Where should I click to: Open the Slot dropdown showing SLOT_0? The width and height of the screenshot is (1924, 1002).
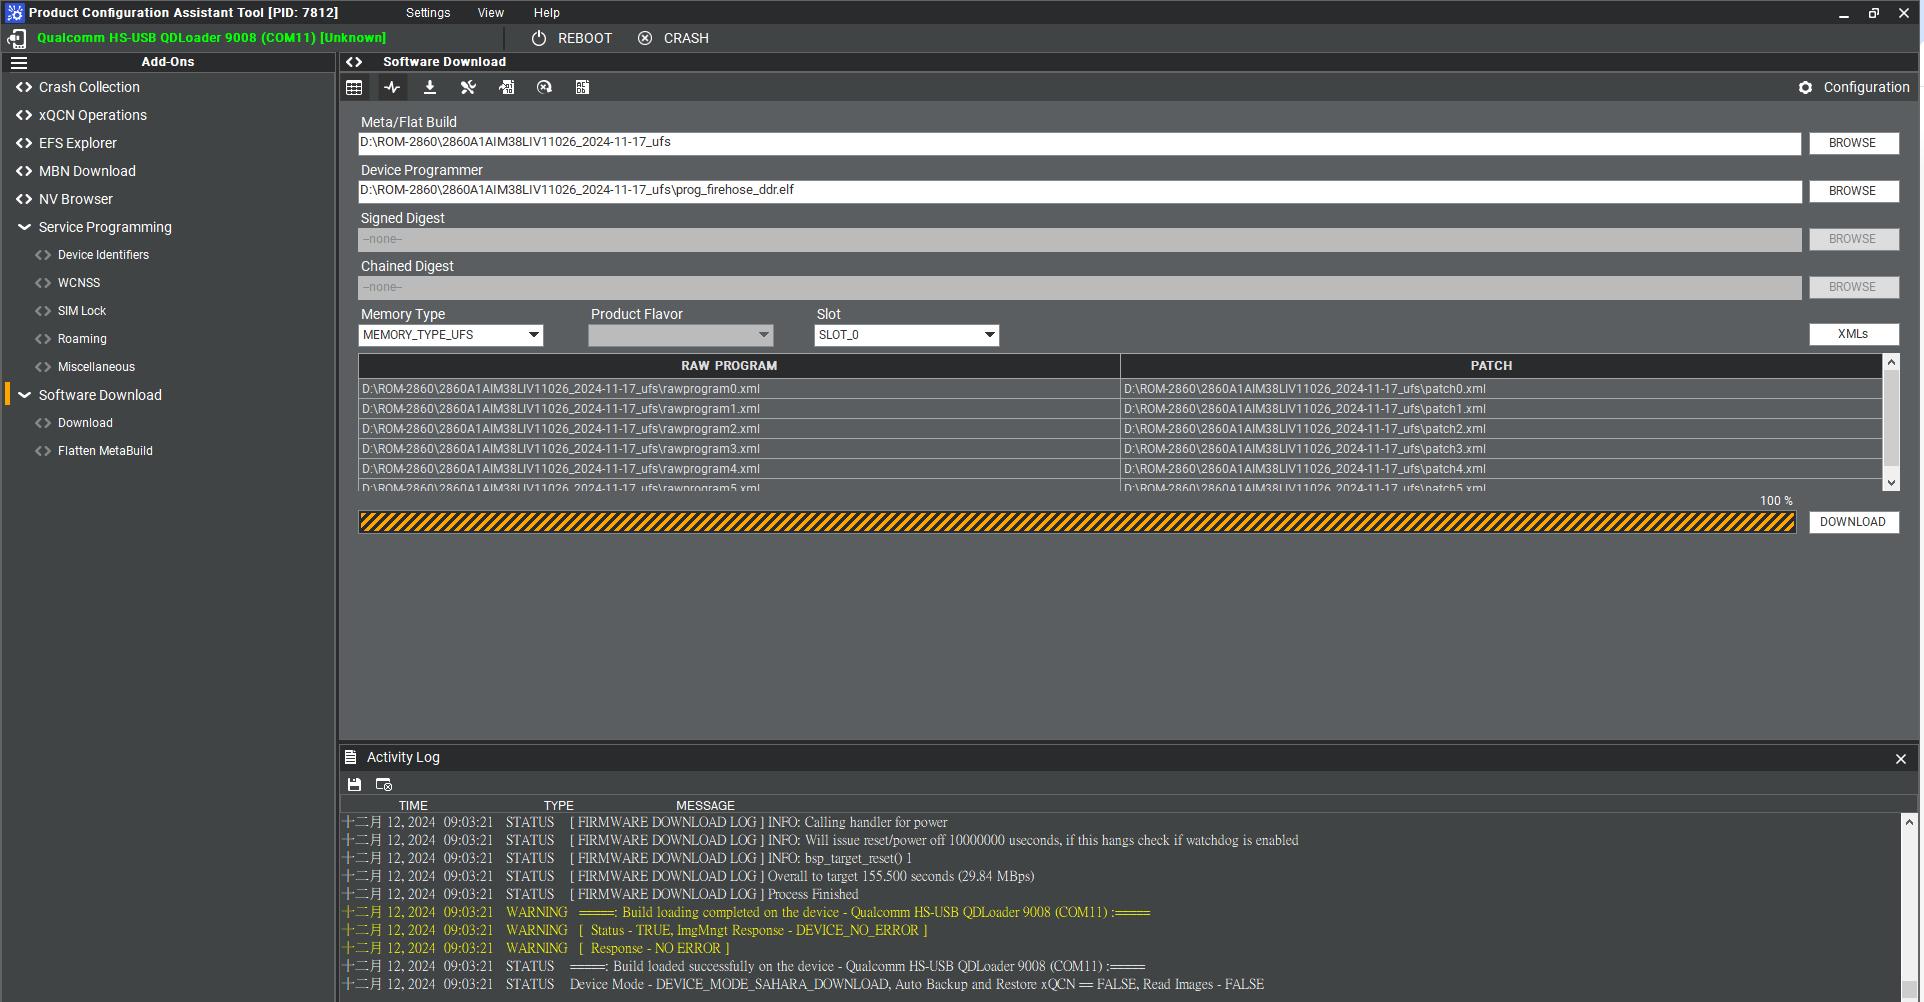pyautogui.click(x=906, y=335)
